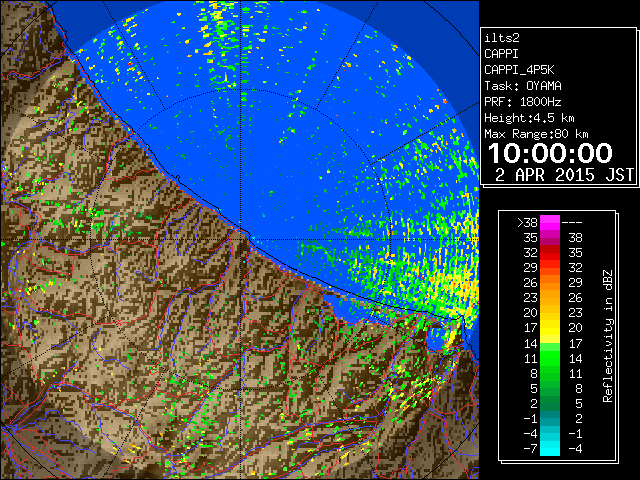Click 'Height:4.5 km' info line
Screen dimensions: 640x480
tap(529, 118)
